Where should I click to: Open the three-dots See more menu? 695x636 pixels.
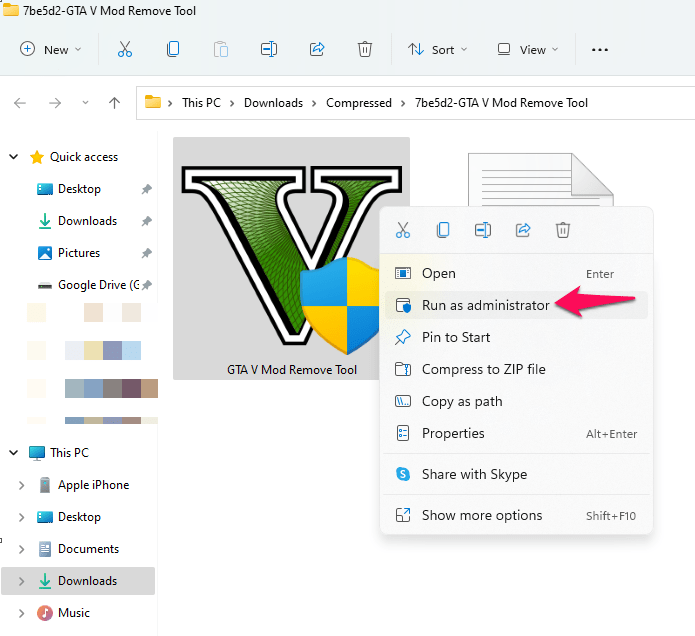click(599, 50)
